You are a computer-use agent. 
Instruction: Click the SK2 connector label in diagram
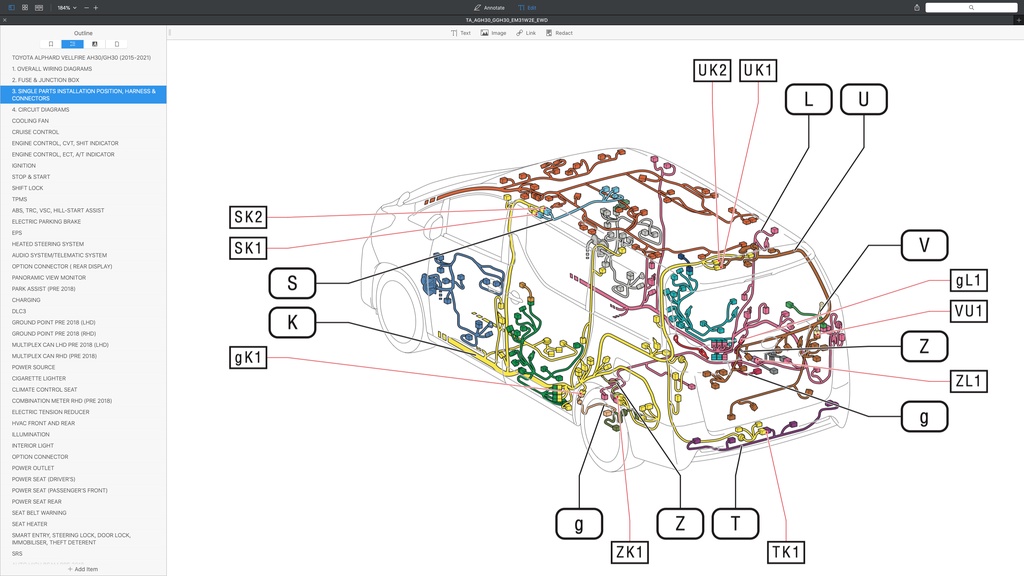point(248,217)
